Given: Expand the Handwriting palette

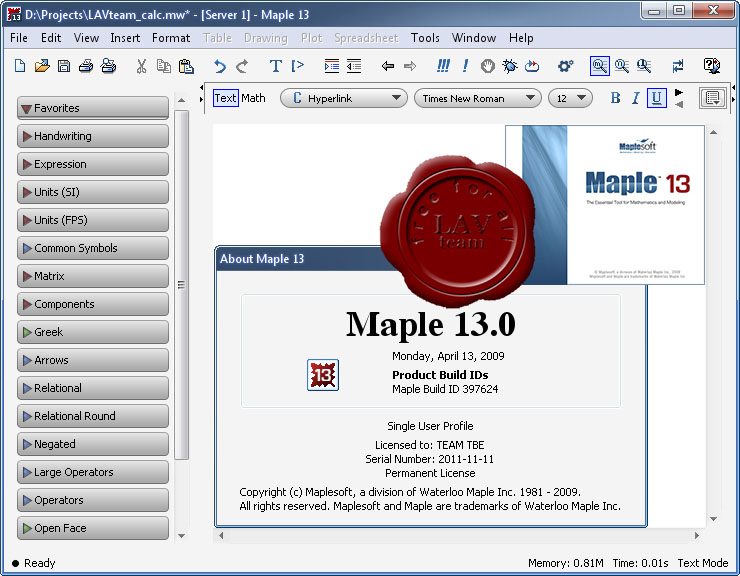Looking at the screenshot, I should click(92, 136).
